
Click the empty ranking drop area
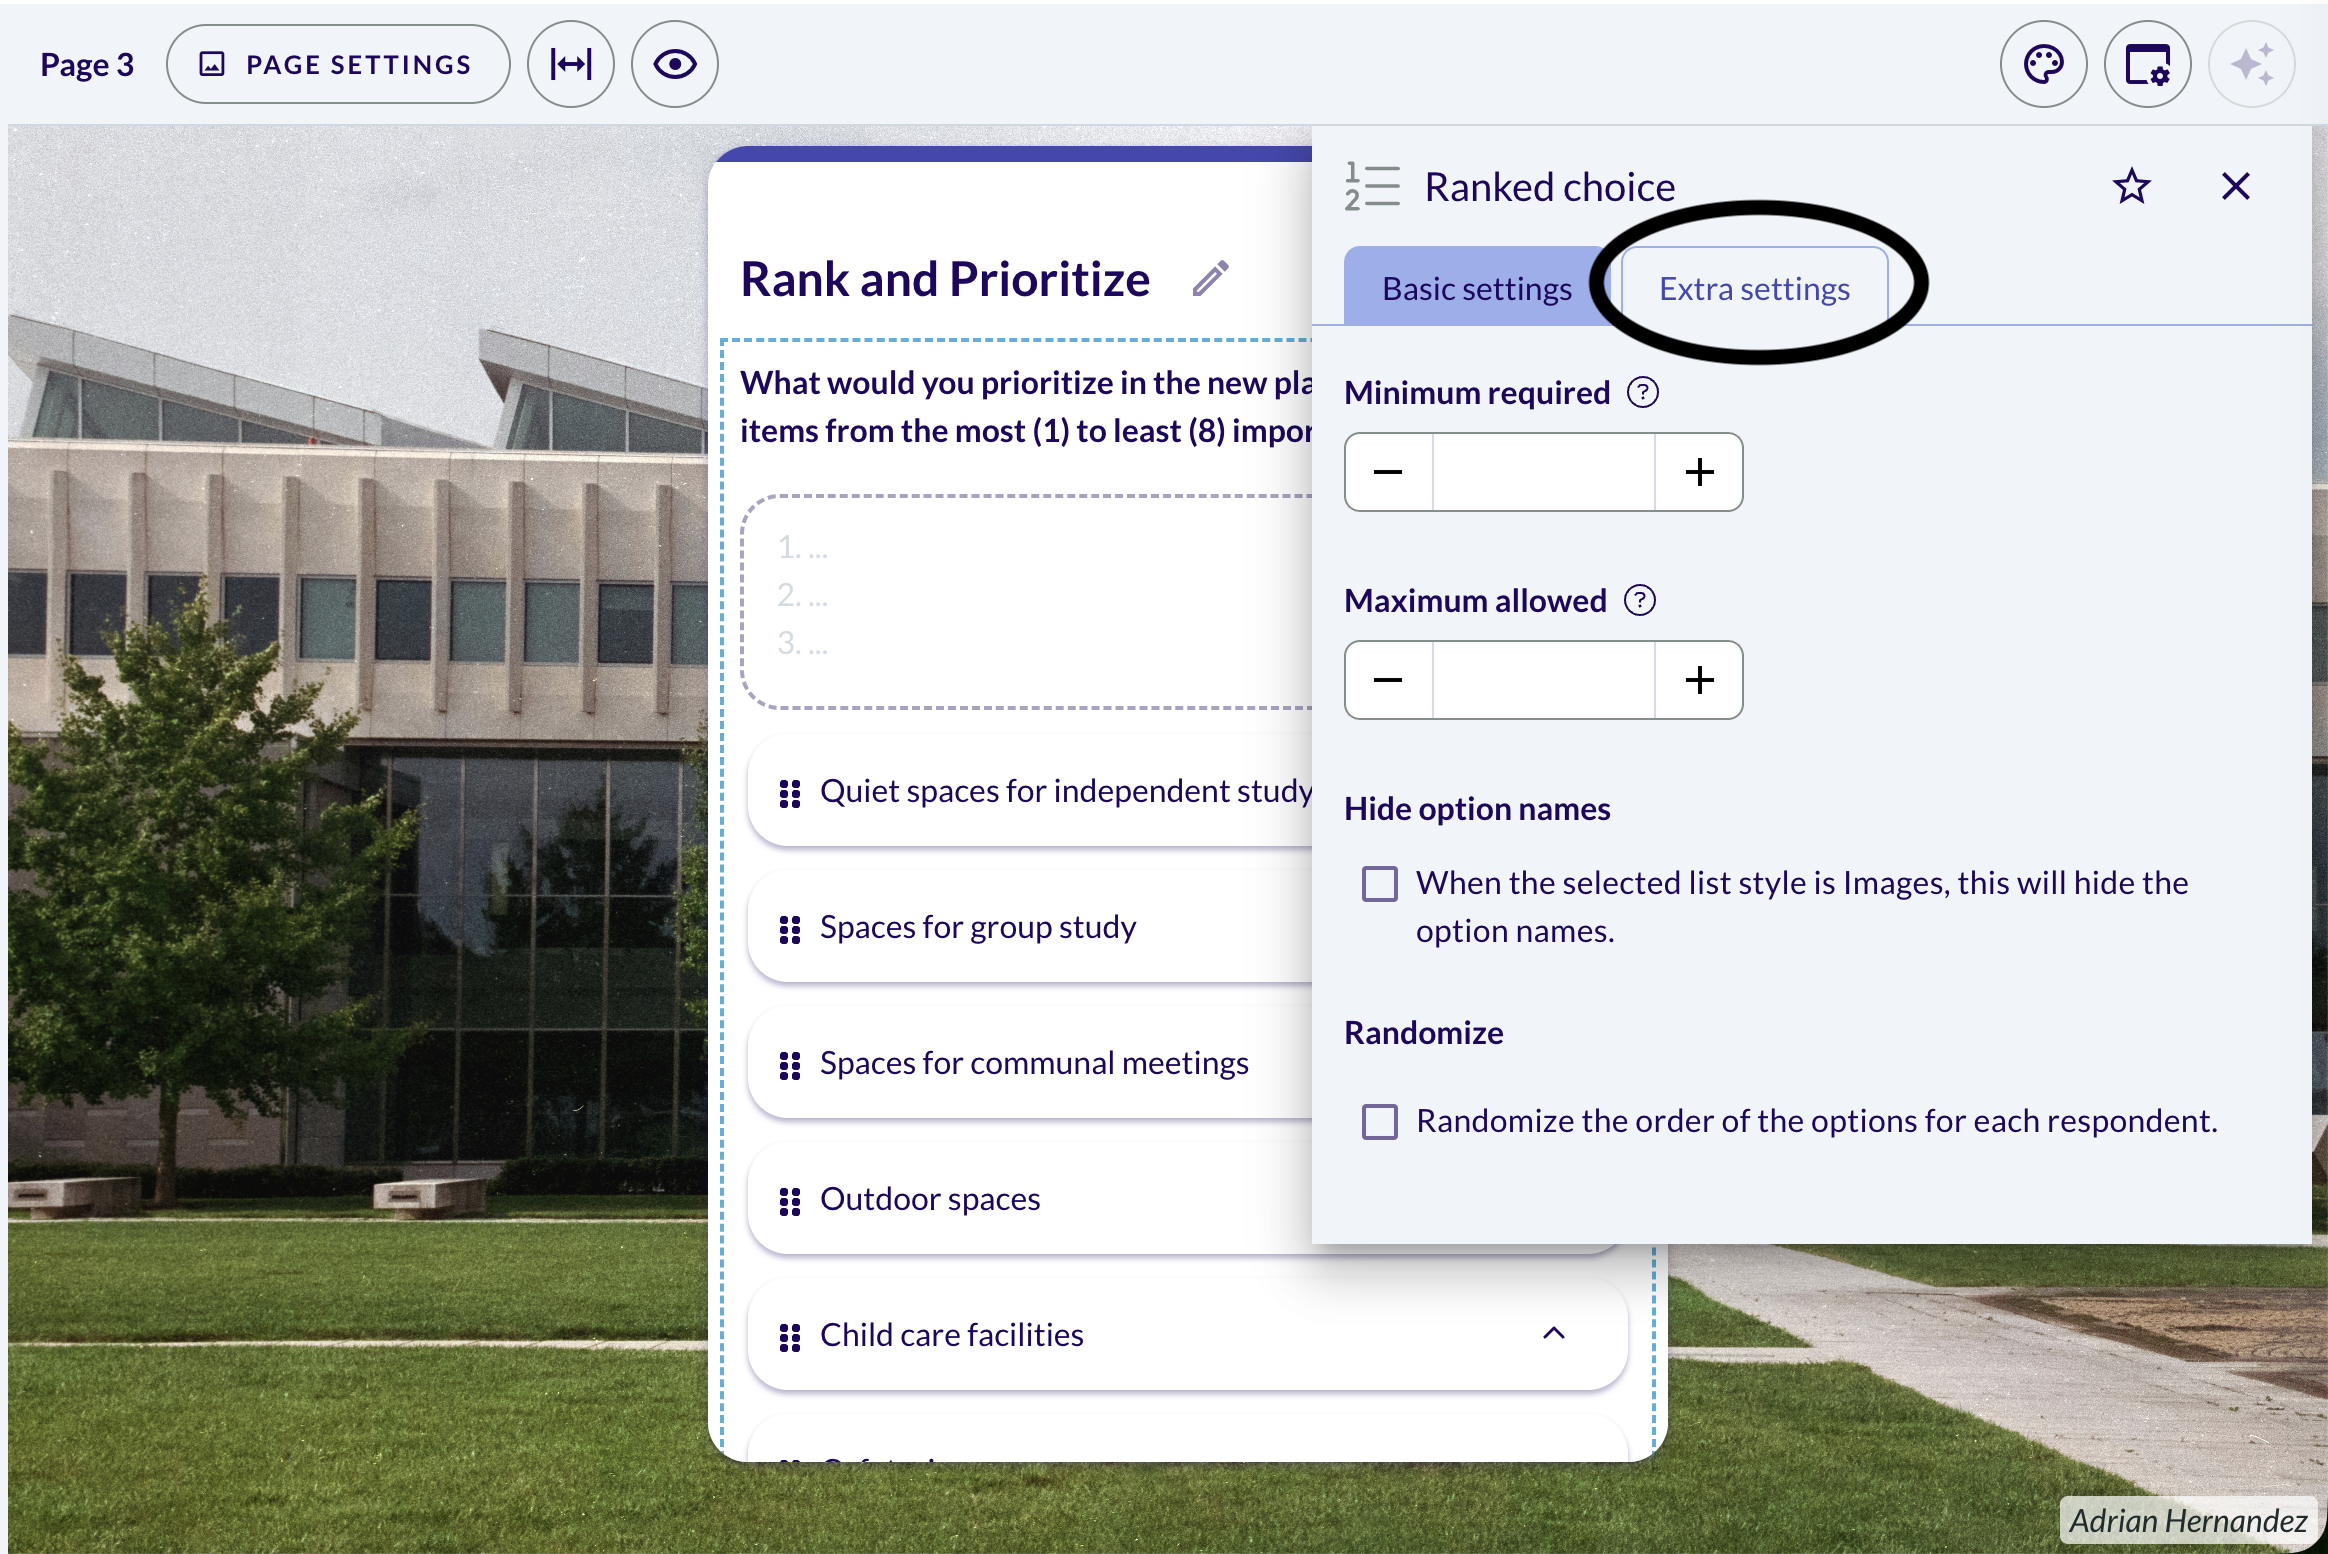pyautogui.click(x=1027, y=602)
